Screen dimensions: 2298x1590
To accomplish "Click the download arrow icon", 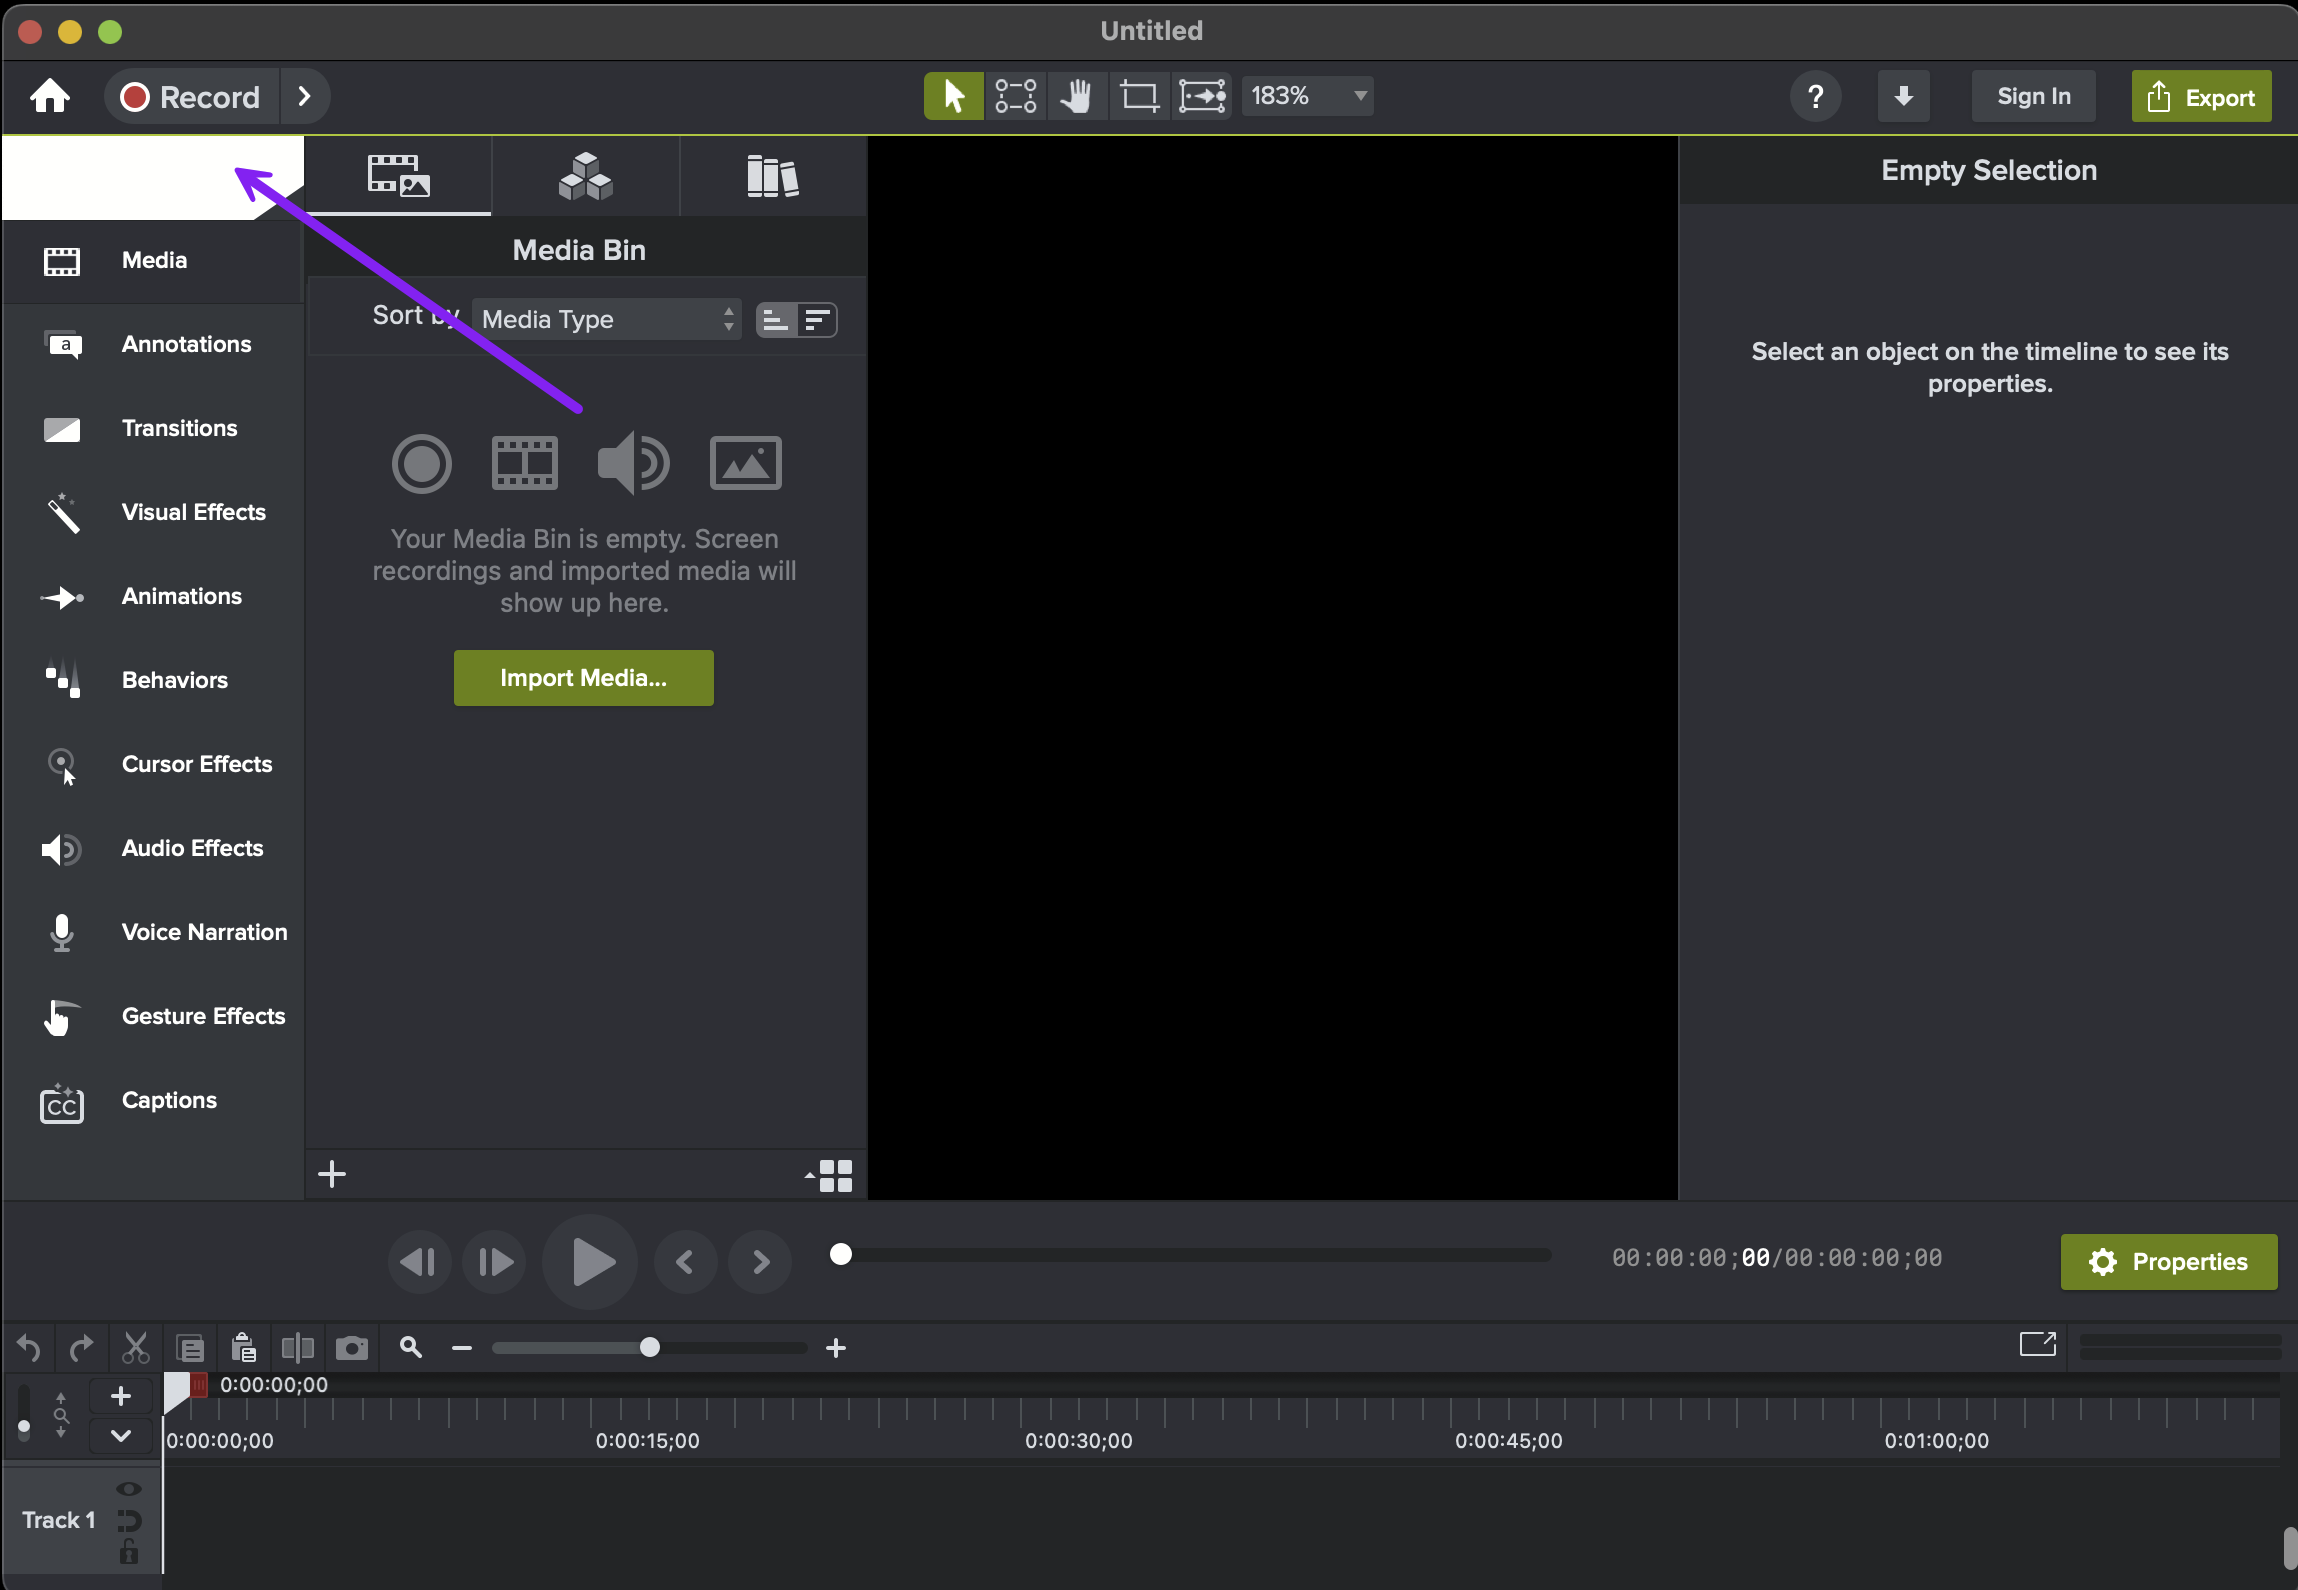I will 1903,96.
